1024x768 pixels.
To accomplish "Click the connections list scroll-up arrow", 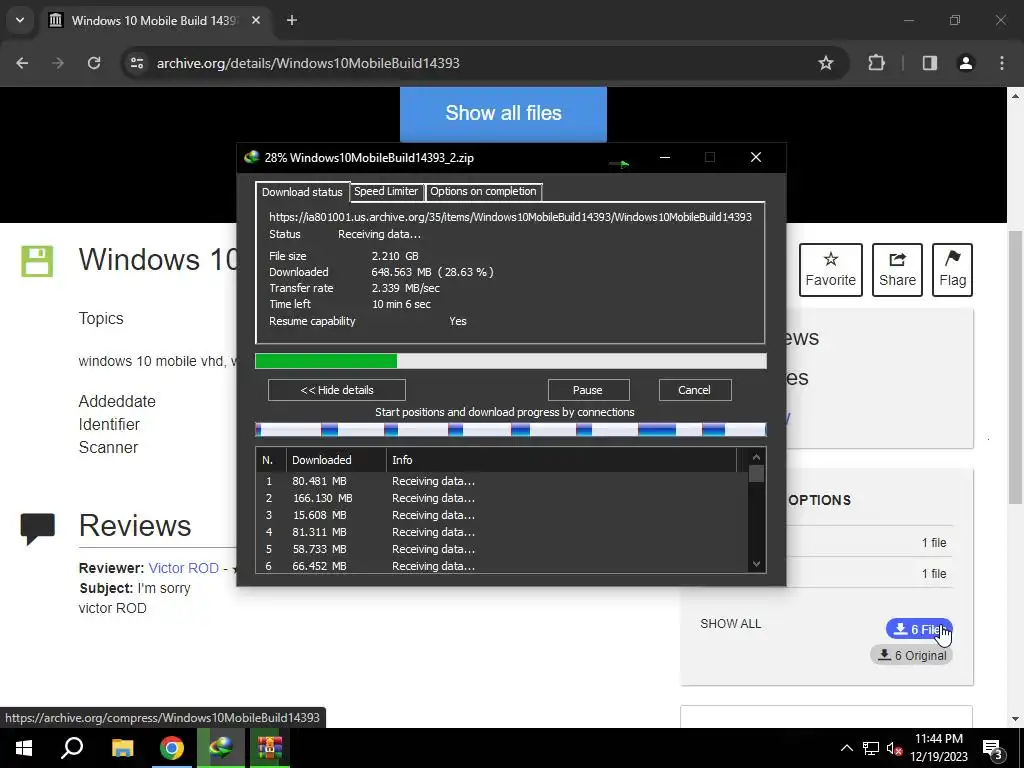I will 756,457.
